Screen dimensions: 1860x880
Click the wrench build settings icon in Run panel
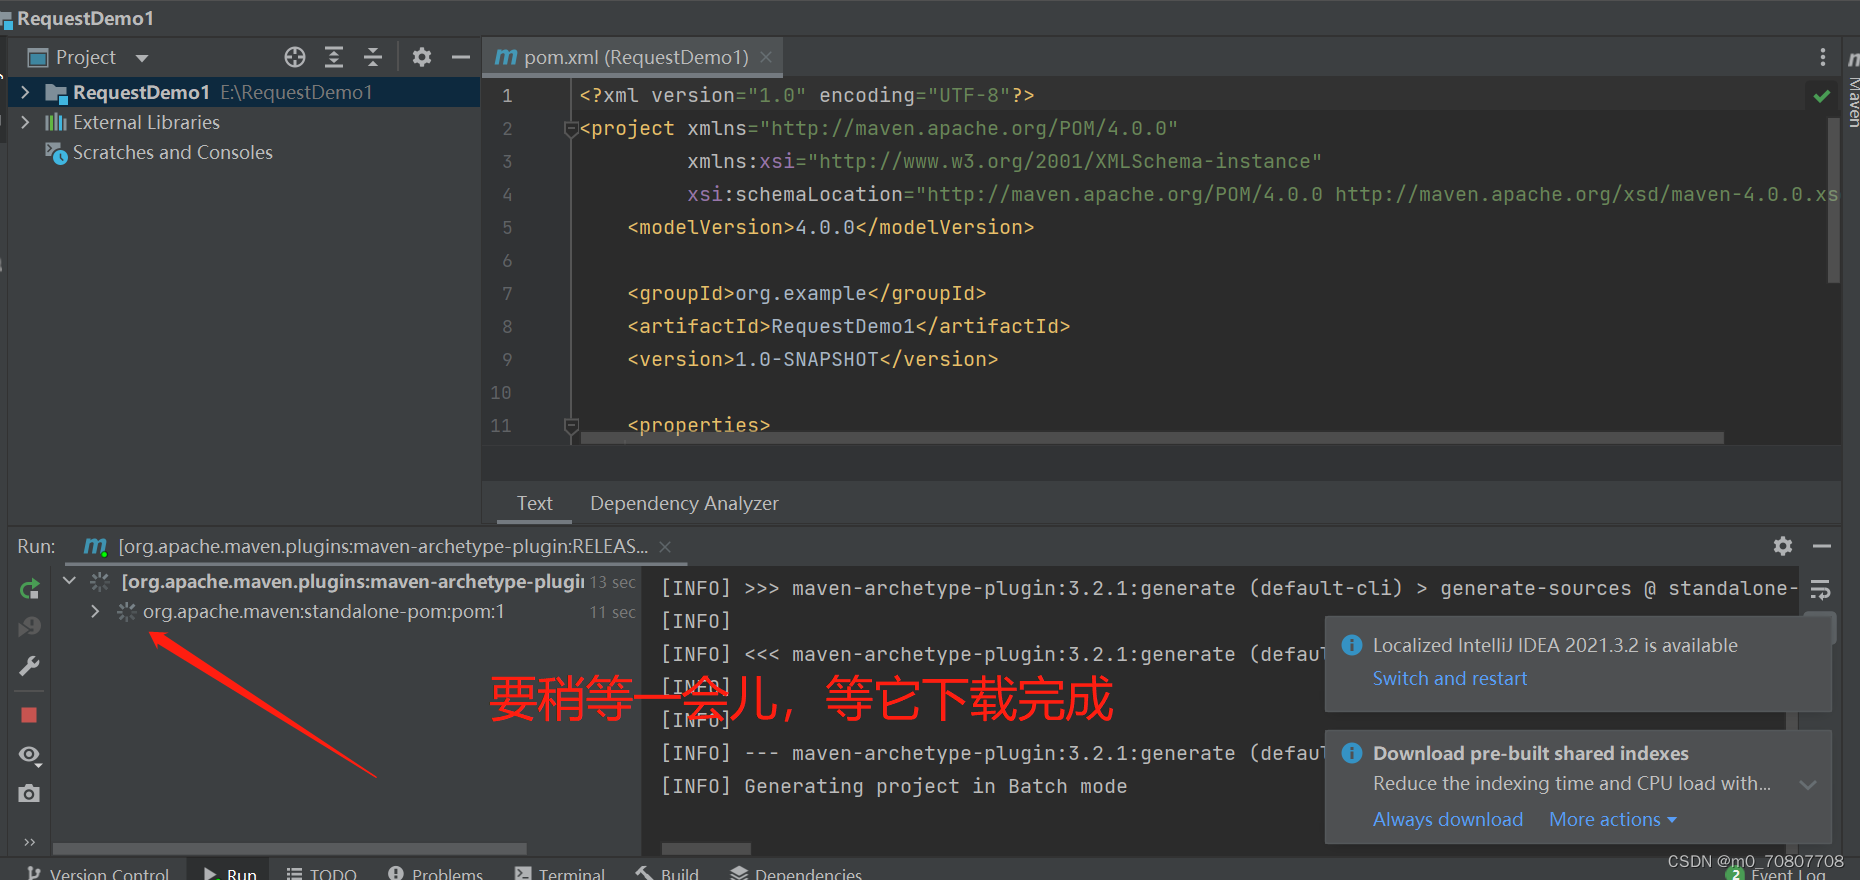pos(29,666)
